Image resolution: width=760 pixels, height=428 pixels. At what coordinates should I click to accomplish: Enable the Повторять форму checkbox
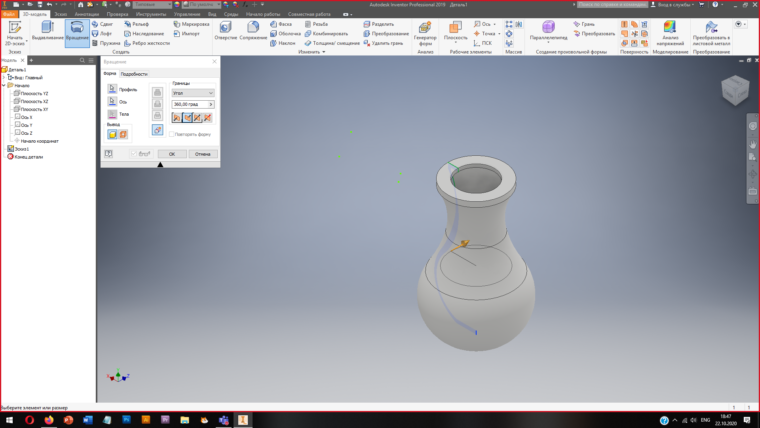[171, 133]
